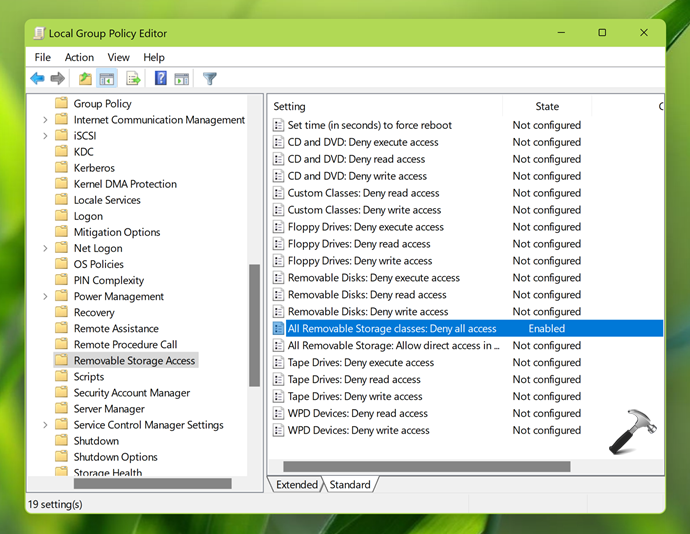Click the Back arrow toolbar icon
The height and width of the screenshot is (534, 690).
(37, 78)
